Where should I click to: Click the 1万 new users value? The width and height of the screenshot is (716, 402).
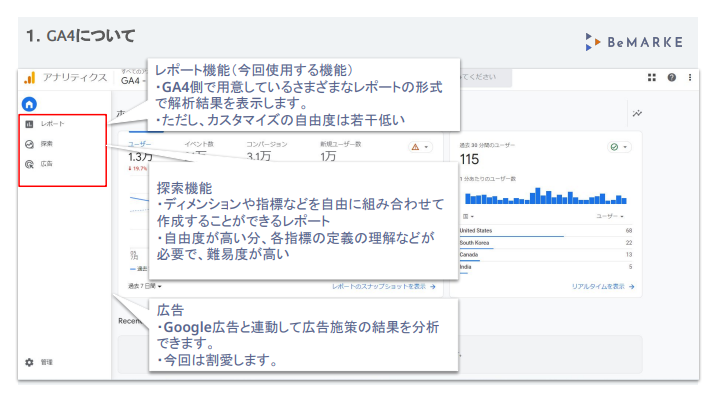328,156
